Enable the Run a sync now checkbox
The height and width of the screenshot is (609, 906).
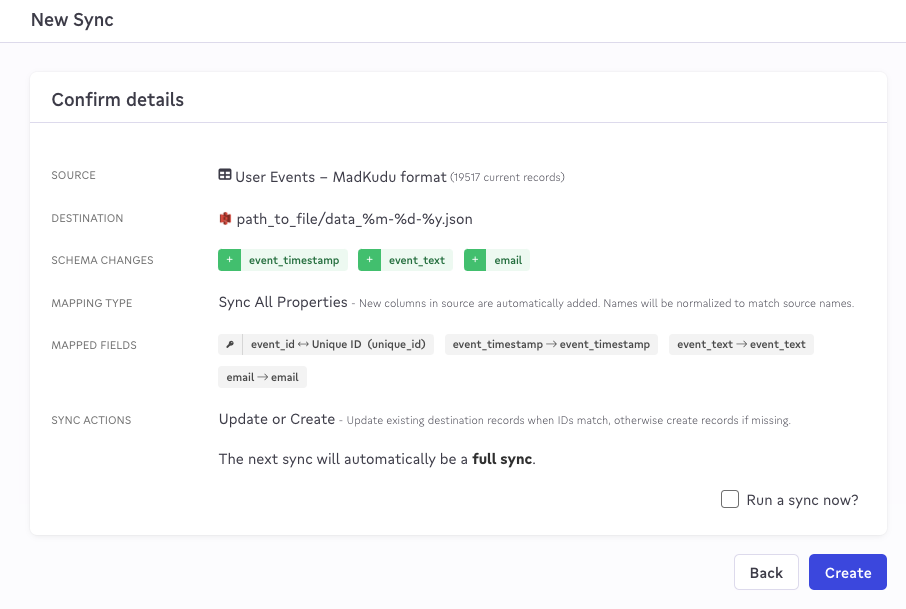(730, 499)
